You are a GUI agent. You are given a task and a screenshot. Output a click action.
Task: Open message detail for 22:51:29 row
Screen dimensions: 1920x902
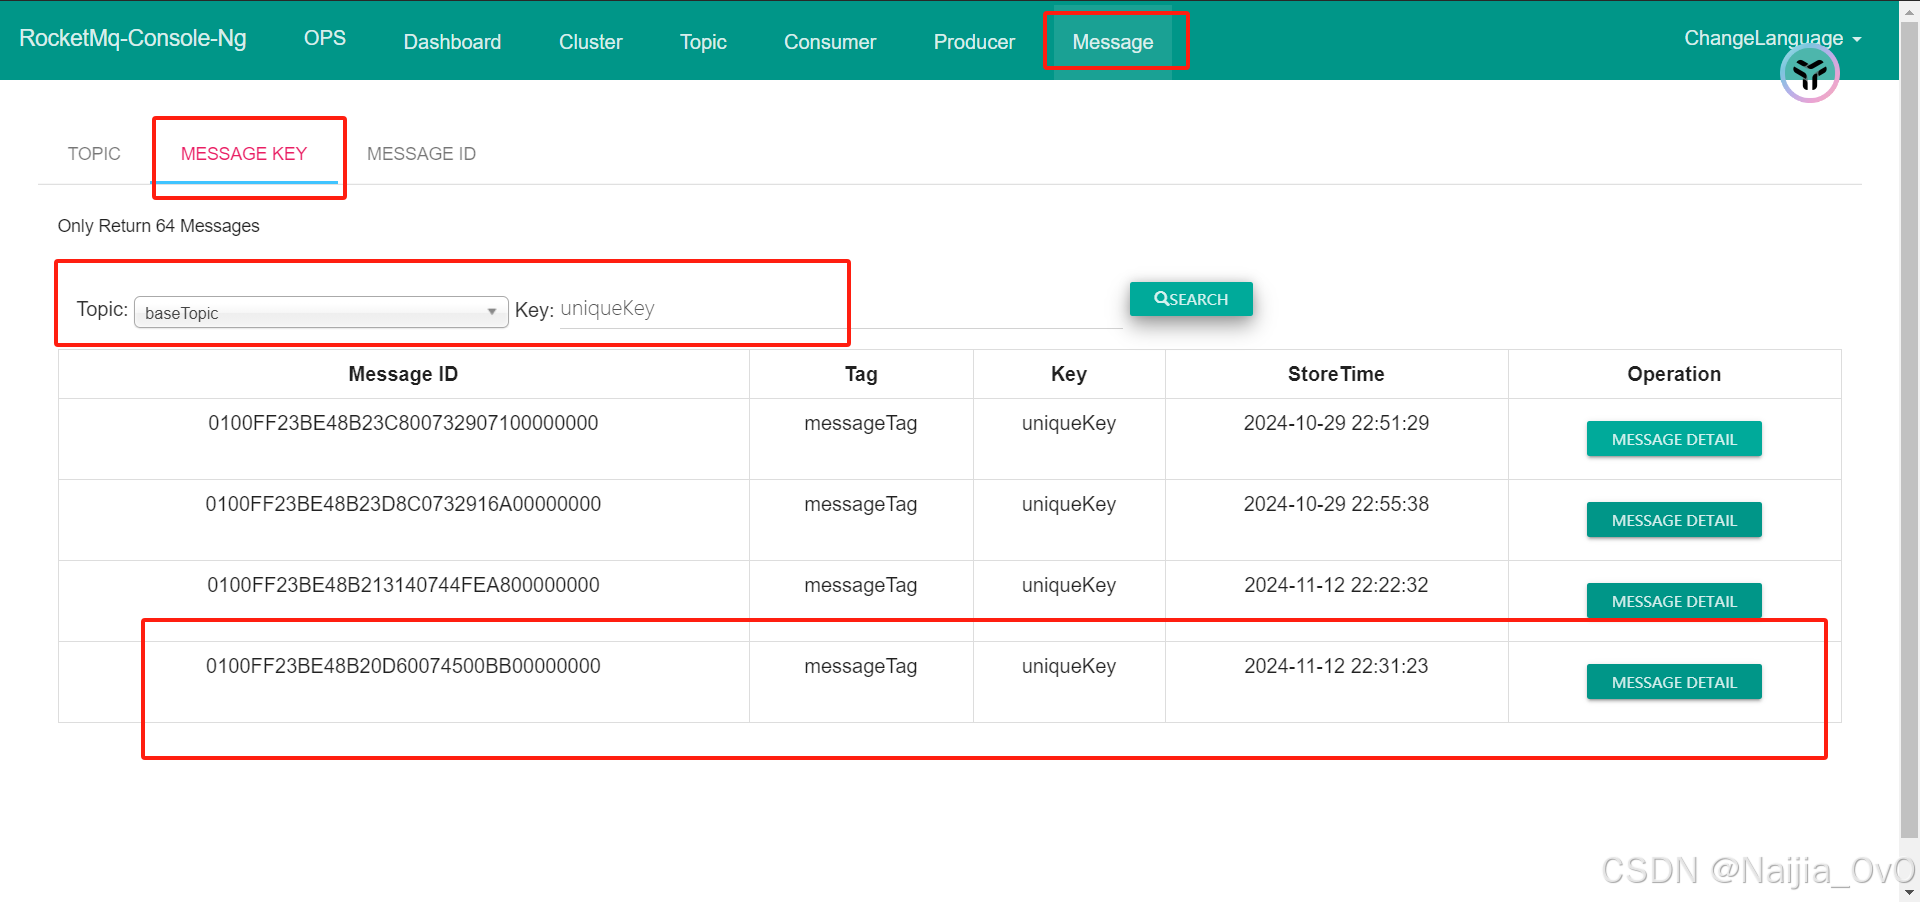[1674, 439]
